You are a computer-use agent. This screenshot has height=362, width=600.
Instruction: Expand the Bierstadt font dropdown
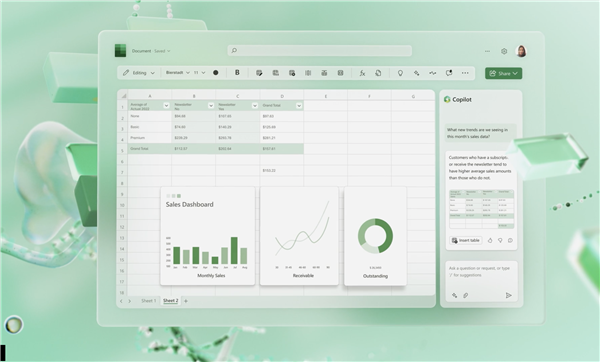click(x=178, y=73)
